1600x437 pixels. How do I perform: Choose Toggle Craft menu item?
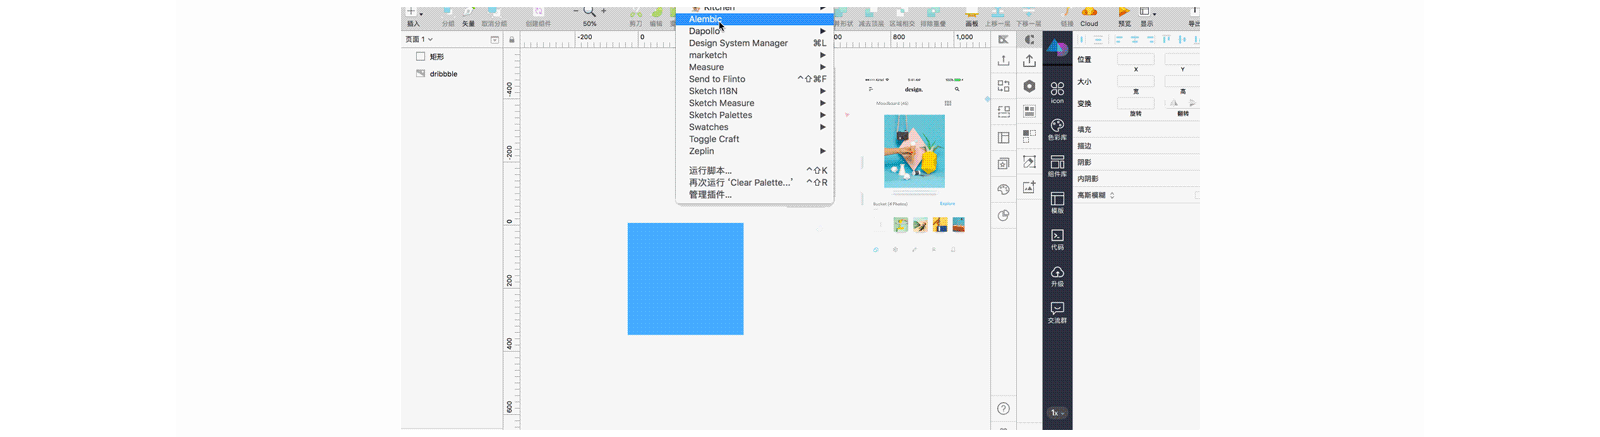coord(755,139)
